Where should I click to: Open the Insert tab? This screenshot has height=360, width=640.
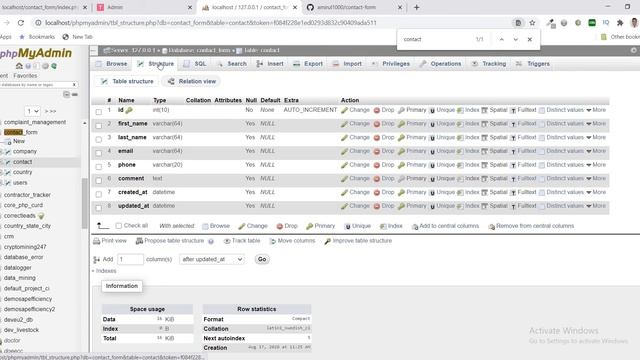270,64
